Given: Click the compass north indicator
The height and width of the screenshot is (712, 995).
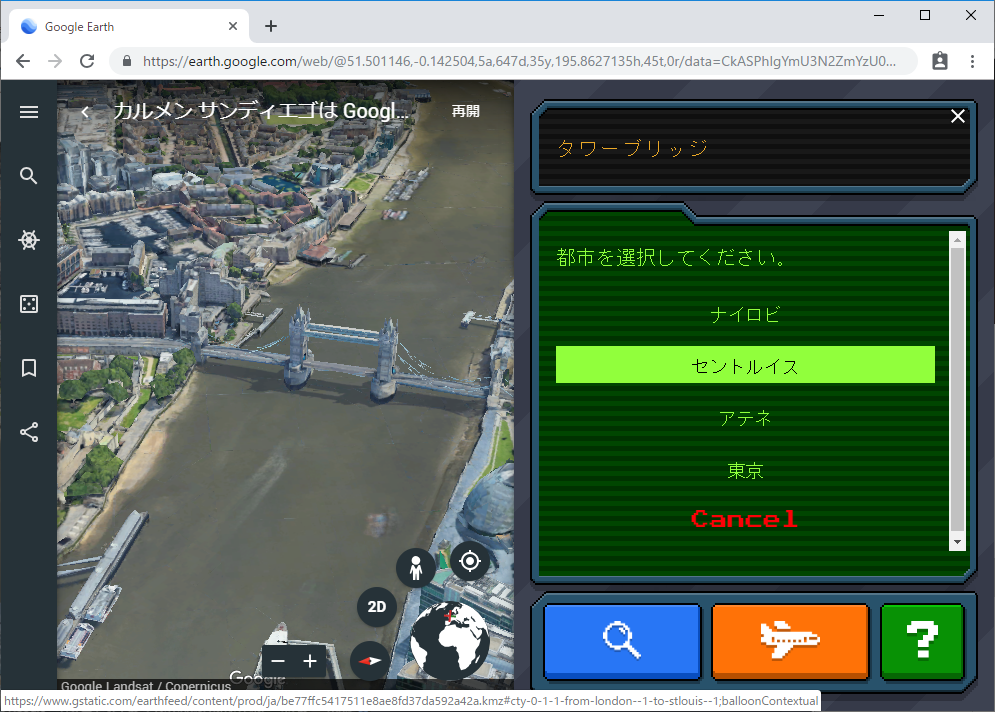Looking at the screenshot, I should (x=370, y=661).
